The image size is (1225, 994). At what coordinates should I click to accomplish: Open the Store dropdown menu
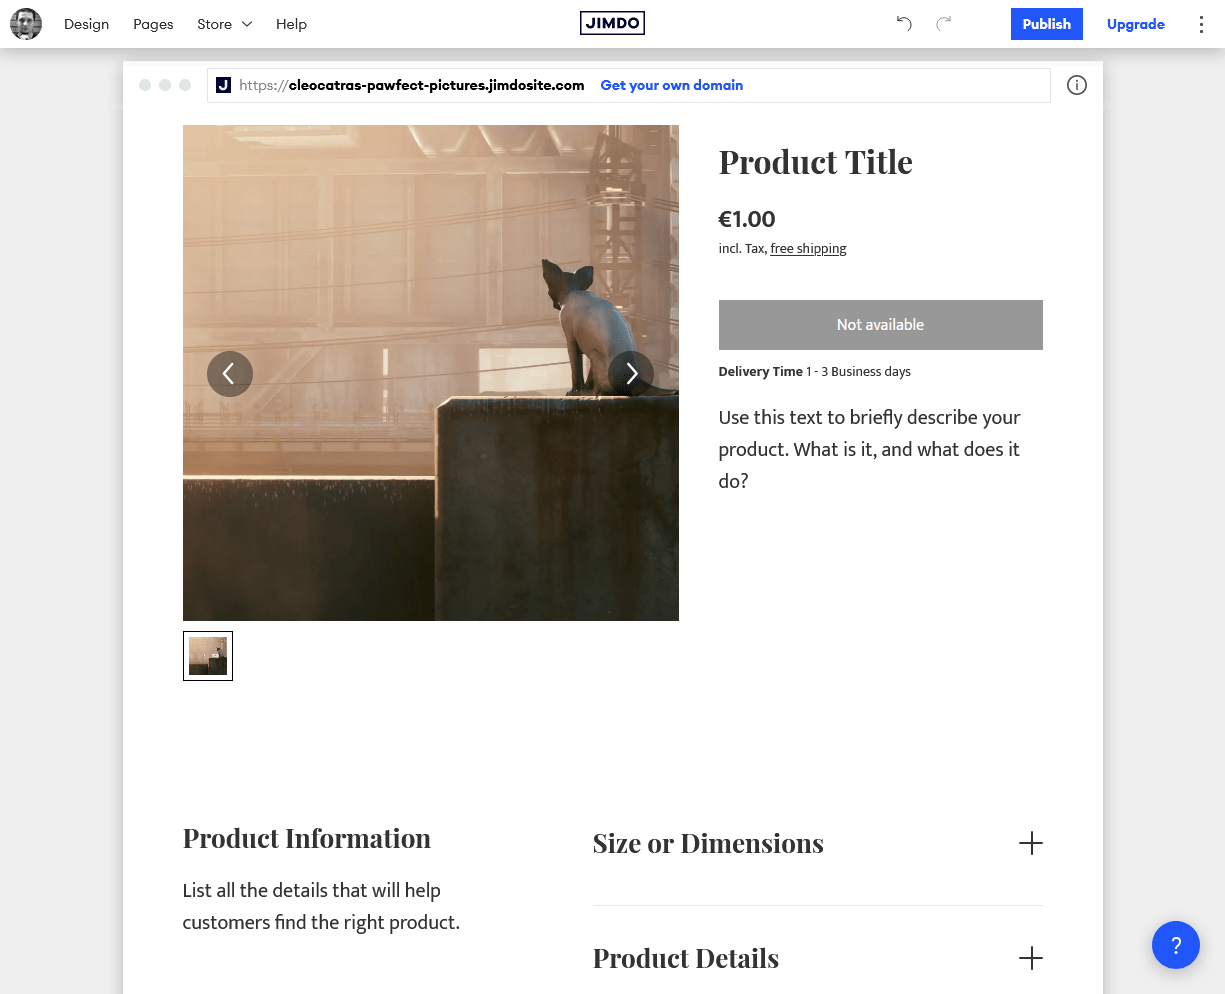pos(225,24)
